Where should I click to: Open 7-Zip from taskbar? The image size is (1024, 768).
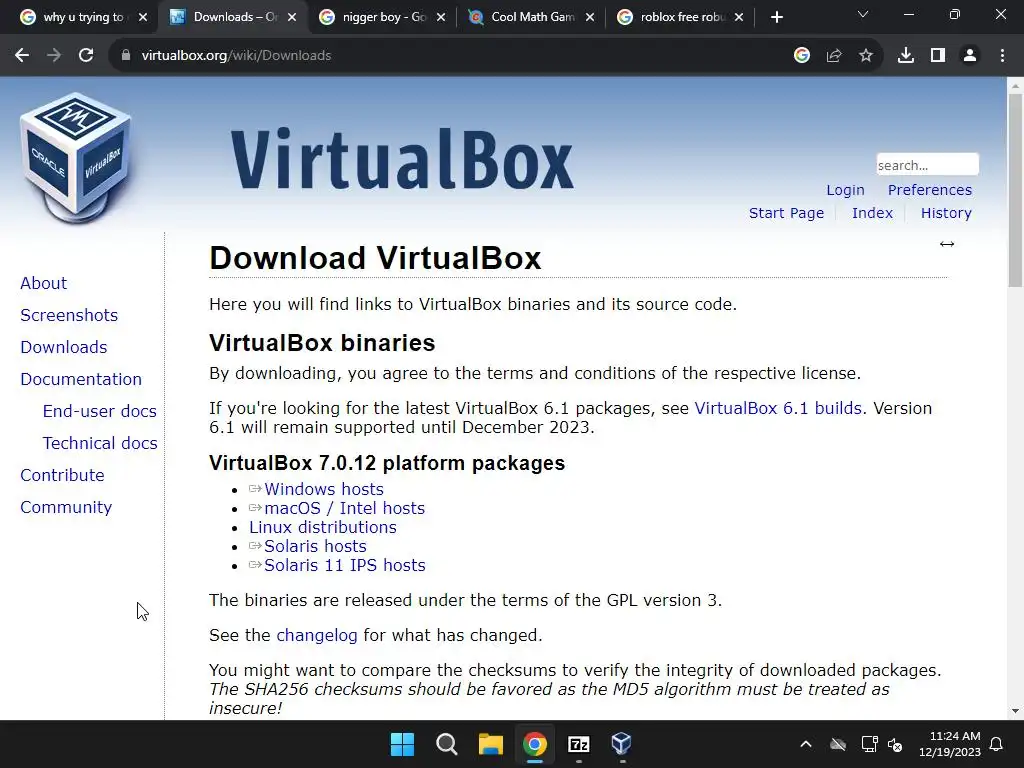click(579, 744)
